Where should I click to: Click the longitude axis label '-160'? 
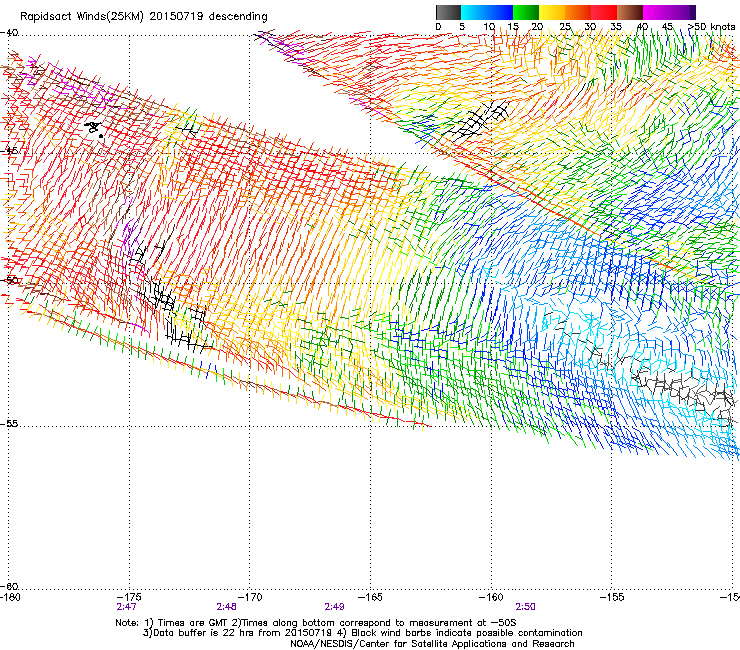pyautogui.click(x=491, y=597)
